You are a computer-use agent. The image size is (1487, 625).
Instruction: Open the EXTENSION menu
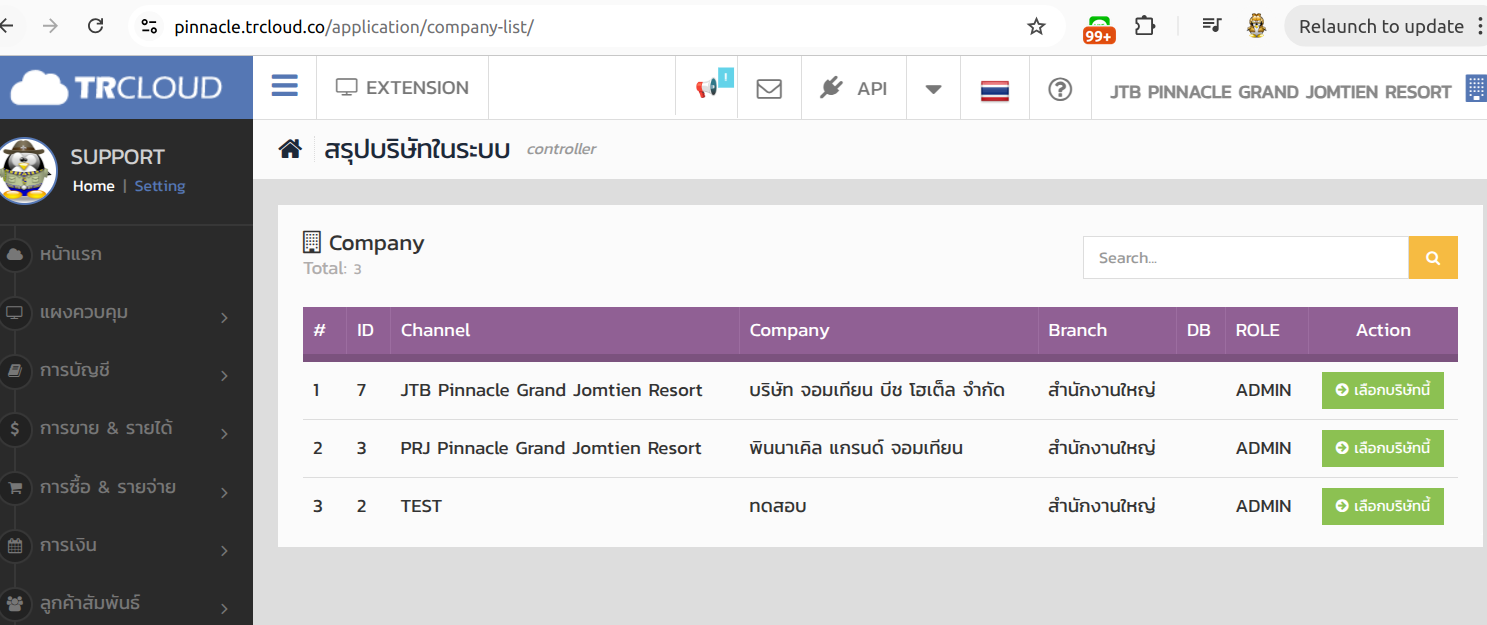click(402, 88)
